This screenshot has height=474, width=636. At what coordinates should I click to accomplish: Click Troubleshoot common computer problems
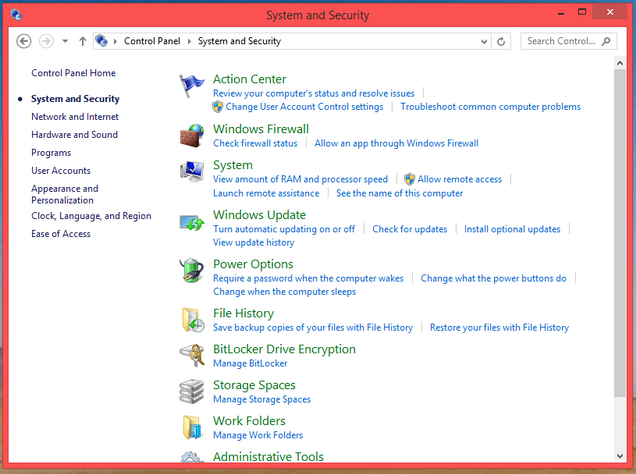[490, 107]
